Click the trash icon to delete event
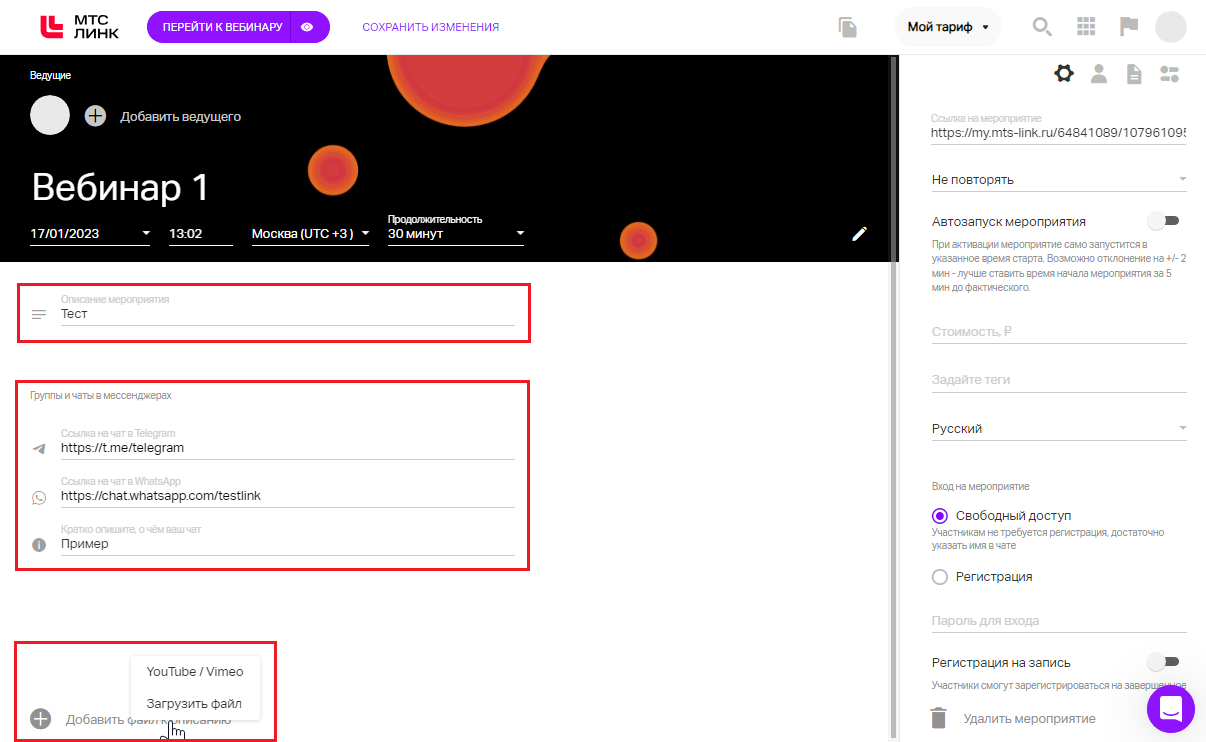1206x742 pixels. (938, 718)
